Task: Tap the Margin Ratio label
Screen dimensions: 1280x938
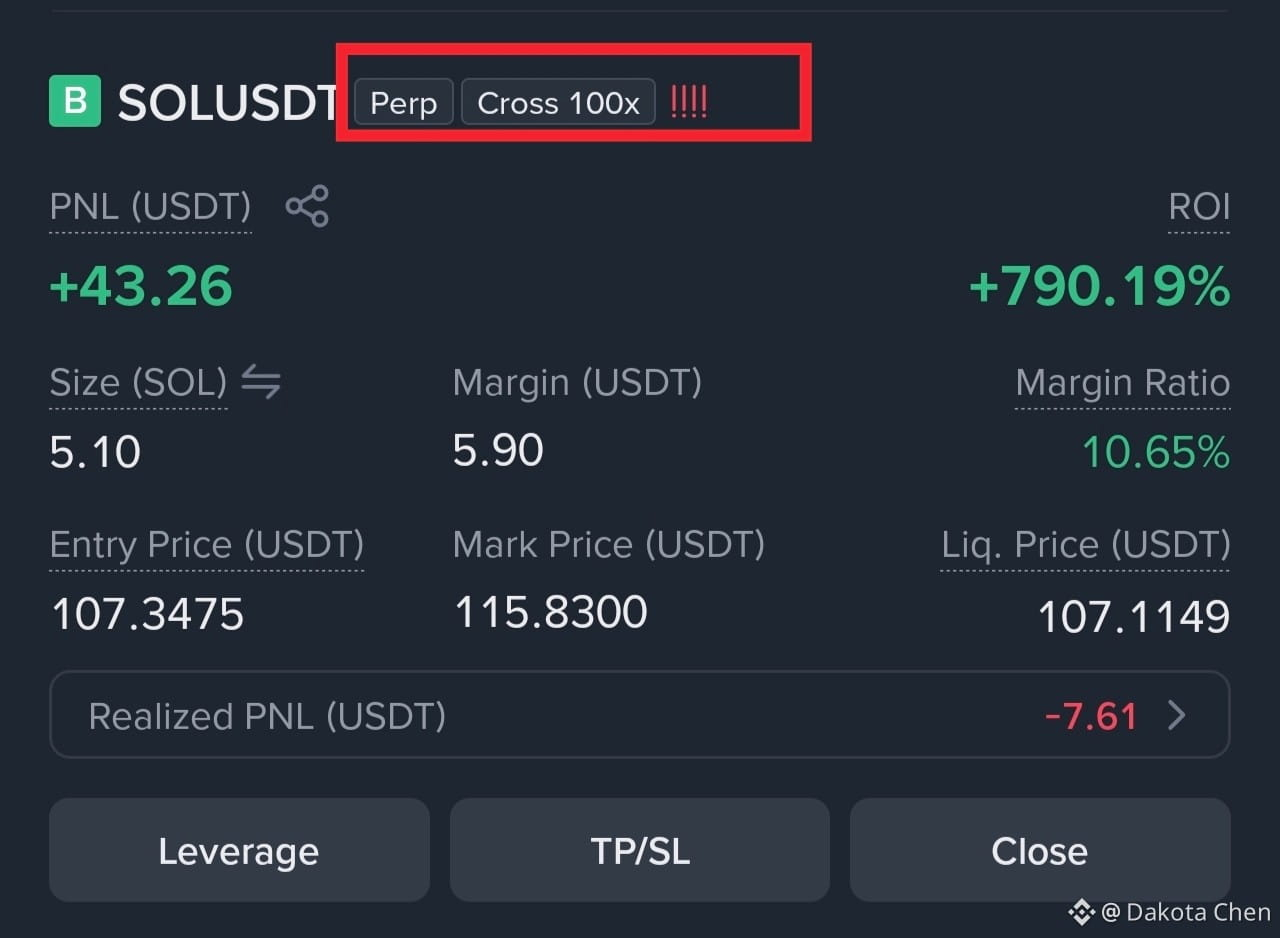Action: click(1123, 383)
